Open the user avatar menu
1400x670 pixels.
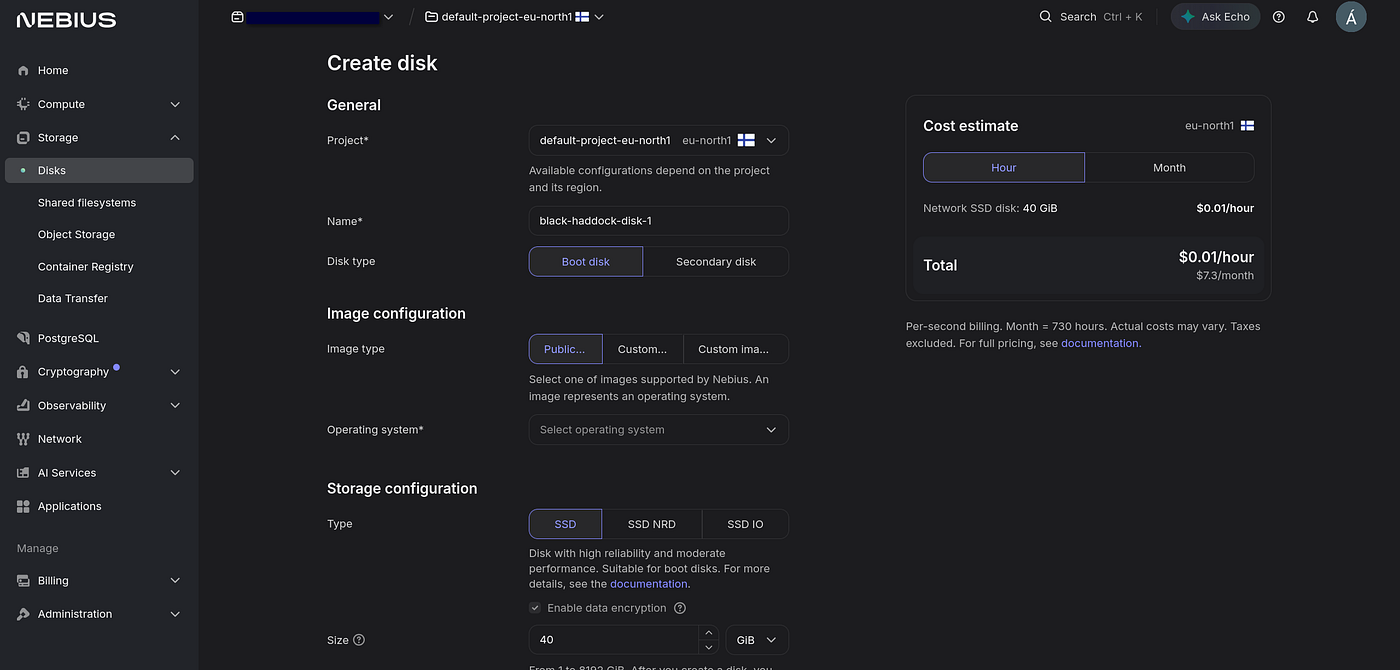[x=1351, y=17]
